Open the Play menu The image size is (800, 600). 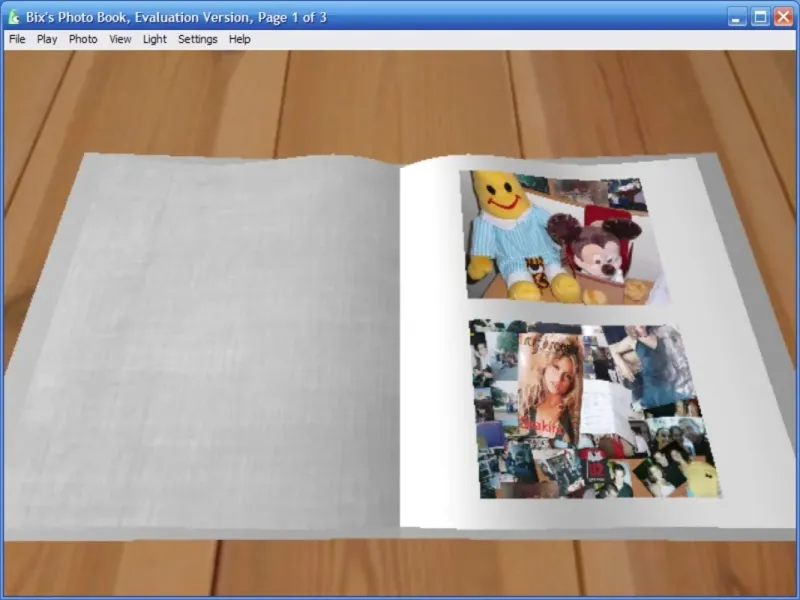pyautogui.click(x=47, y=39)
